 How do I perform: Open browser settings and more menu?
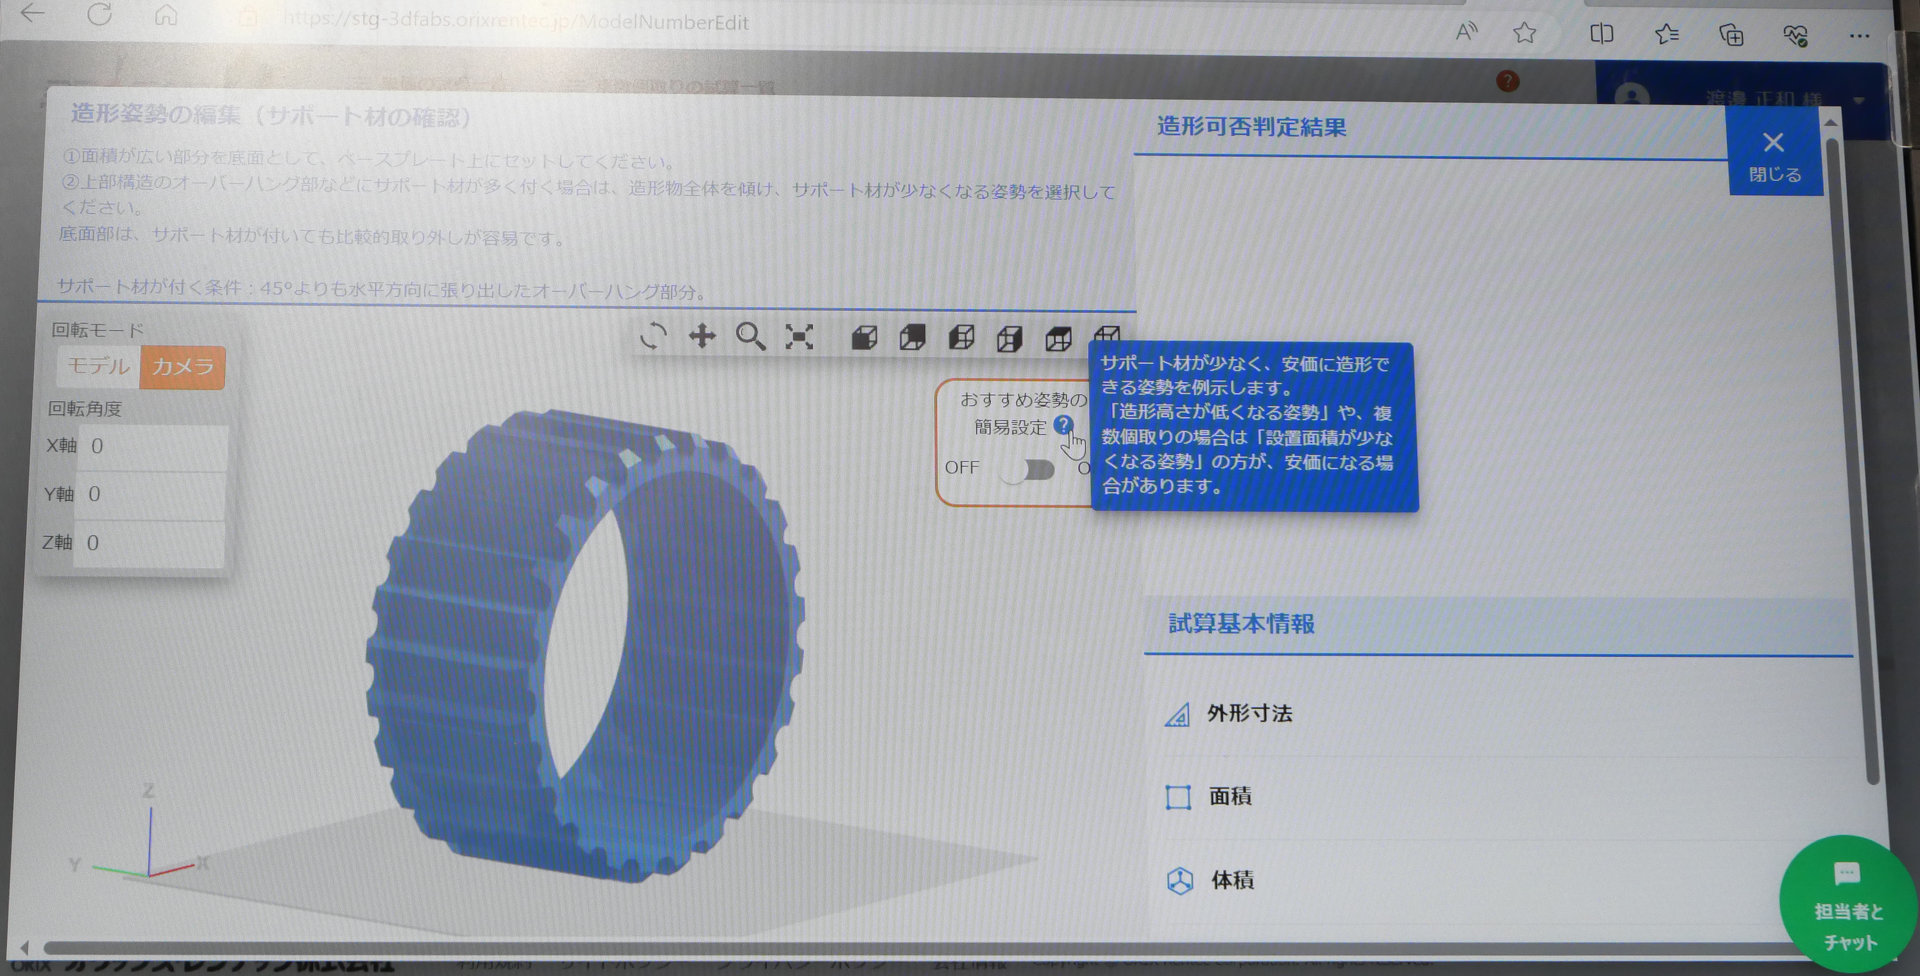1859,36
